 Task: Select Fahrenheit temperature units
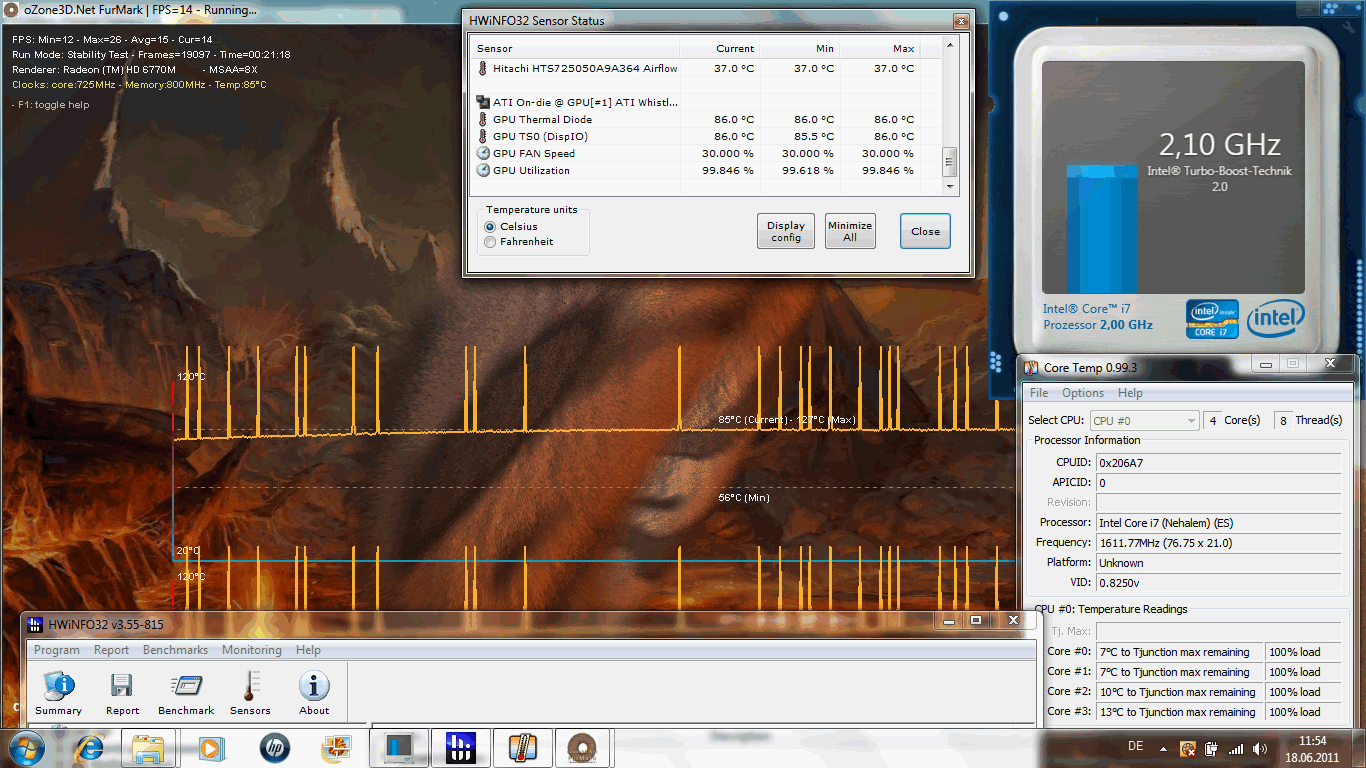click(490, 242)
